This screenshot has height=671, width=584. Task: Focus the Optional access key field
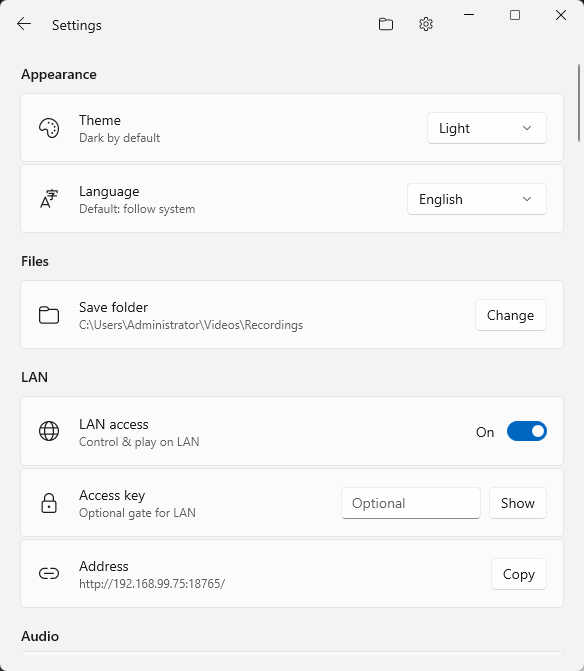[411, 503]
